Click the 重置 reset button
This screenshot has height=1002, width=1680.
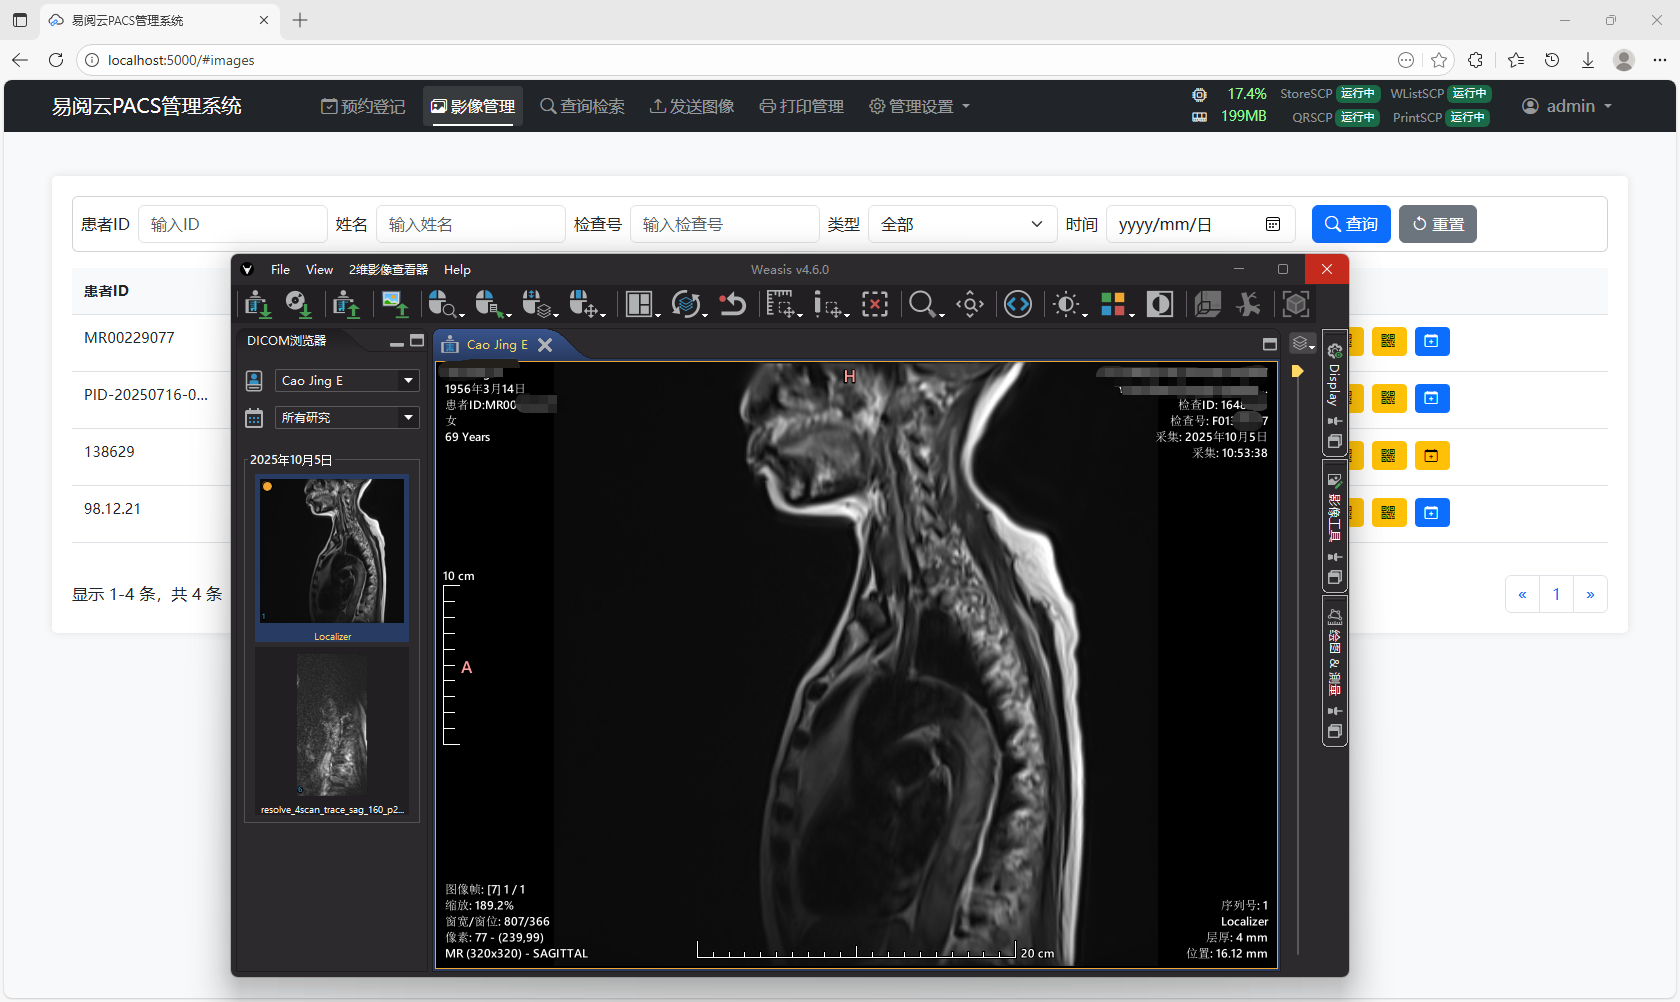[x=1437, y=225]
